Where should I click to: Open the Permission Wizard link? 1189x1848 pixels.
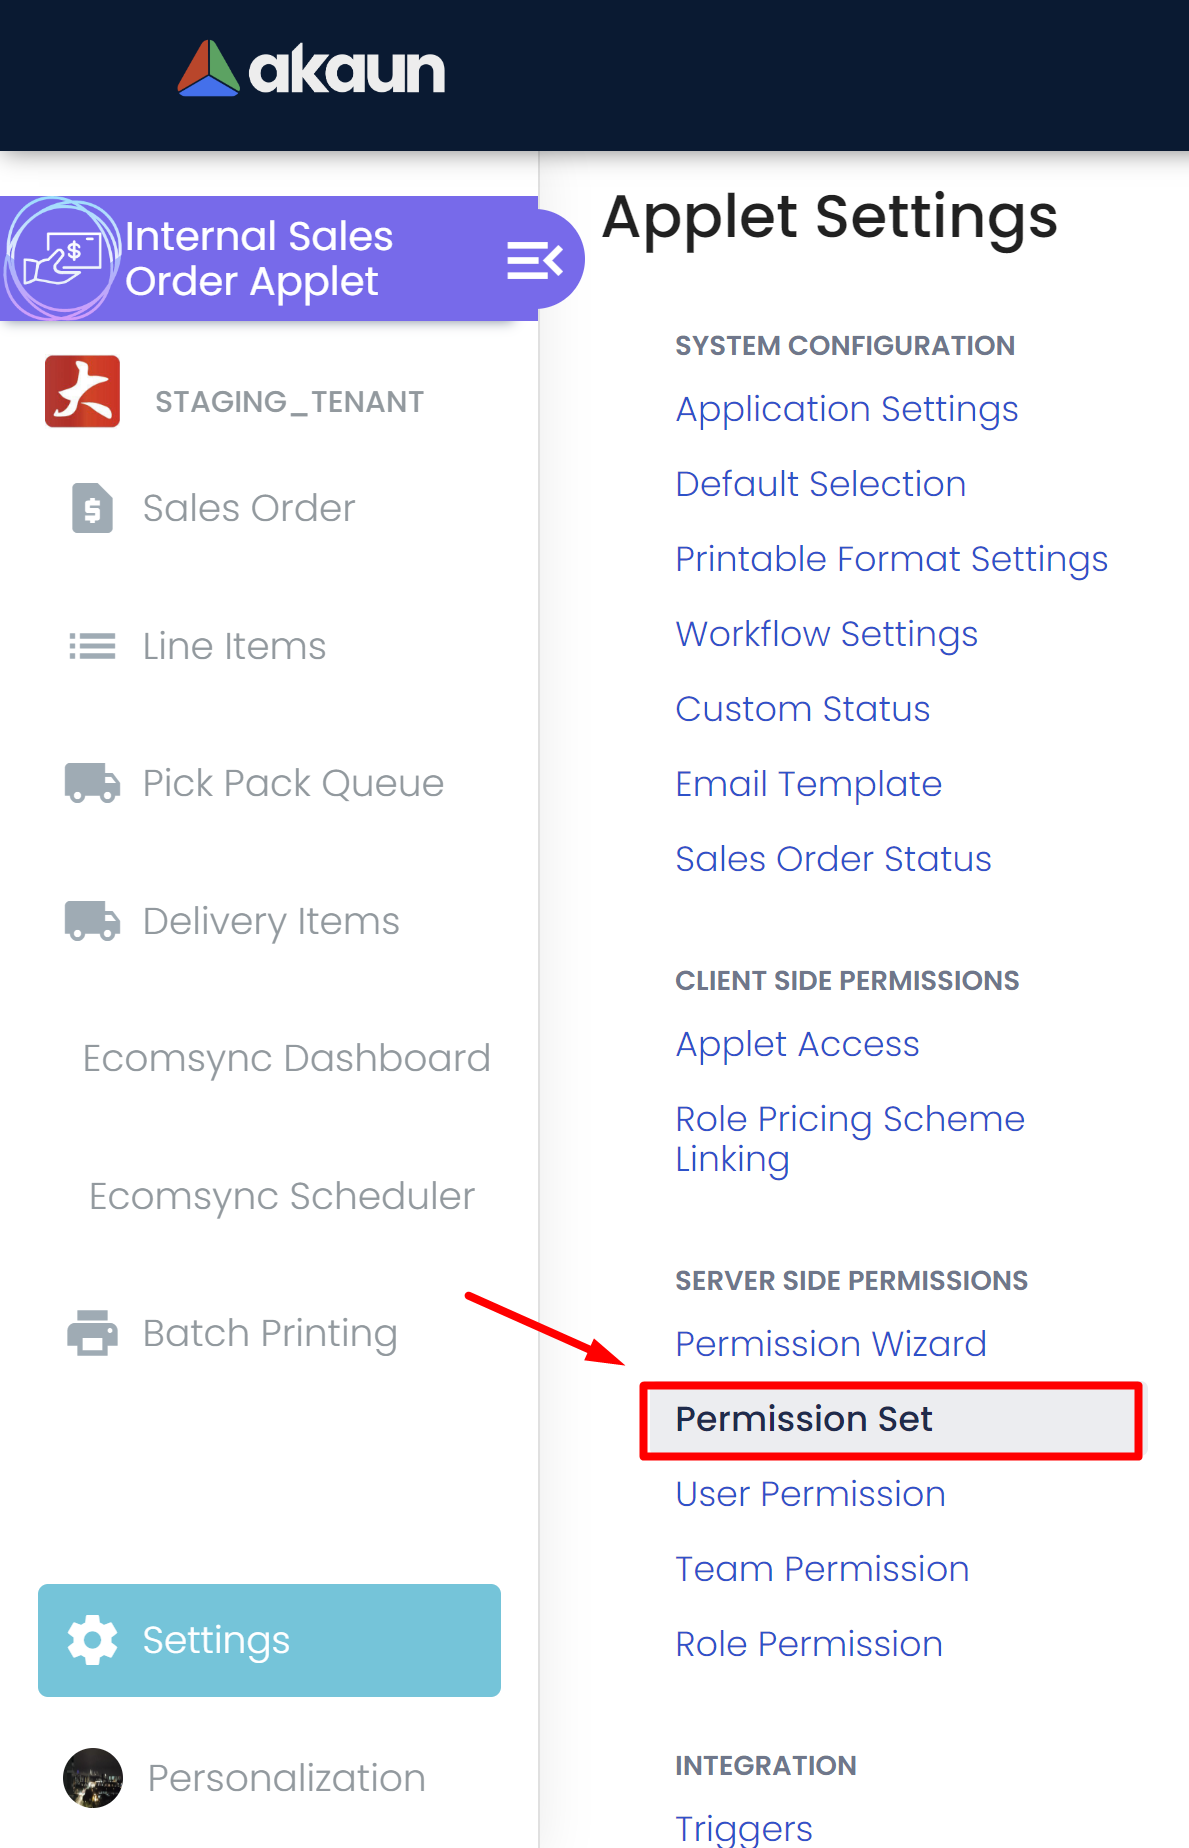[830, 1344]
